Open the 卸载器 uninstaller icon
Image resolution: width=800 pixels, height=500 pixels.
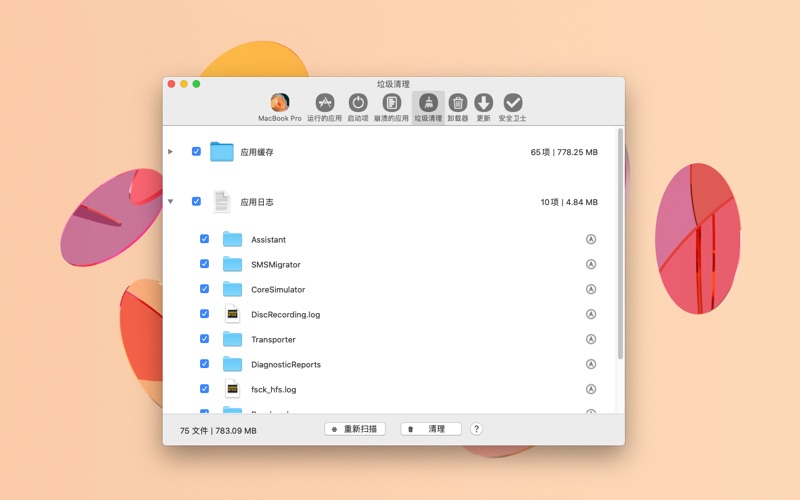pyautogui.click(x=458, y=103)
